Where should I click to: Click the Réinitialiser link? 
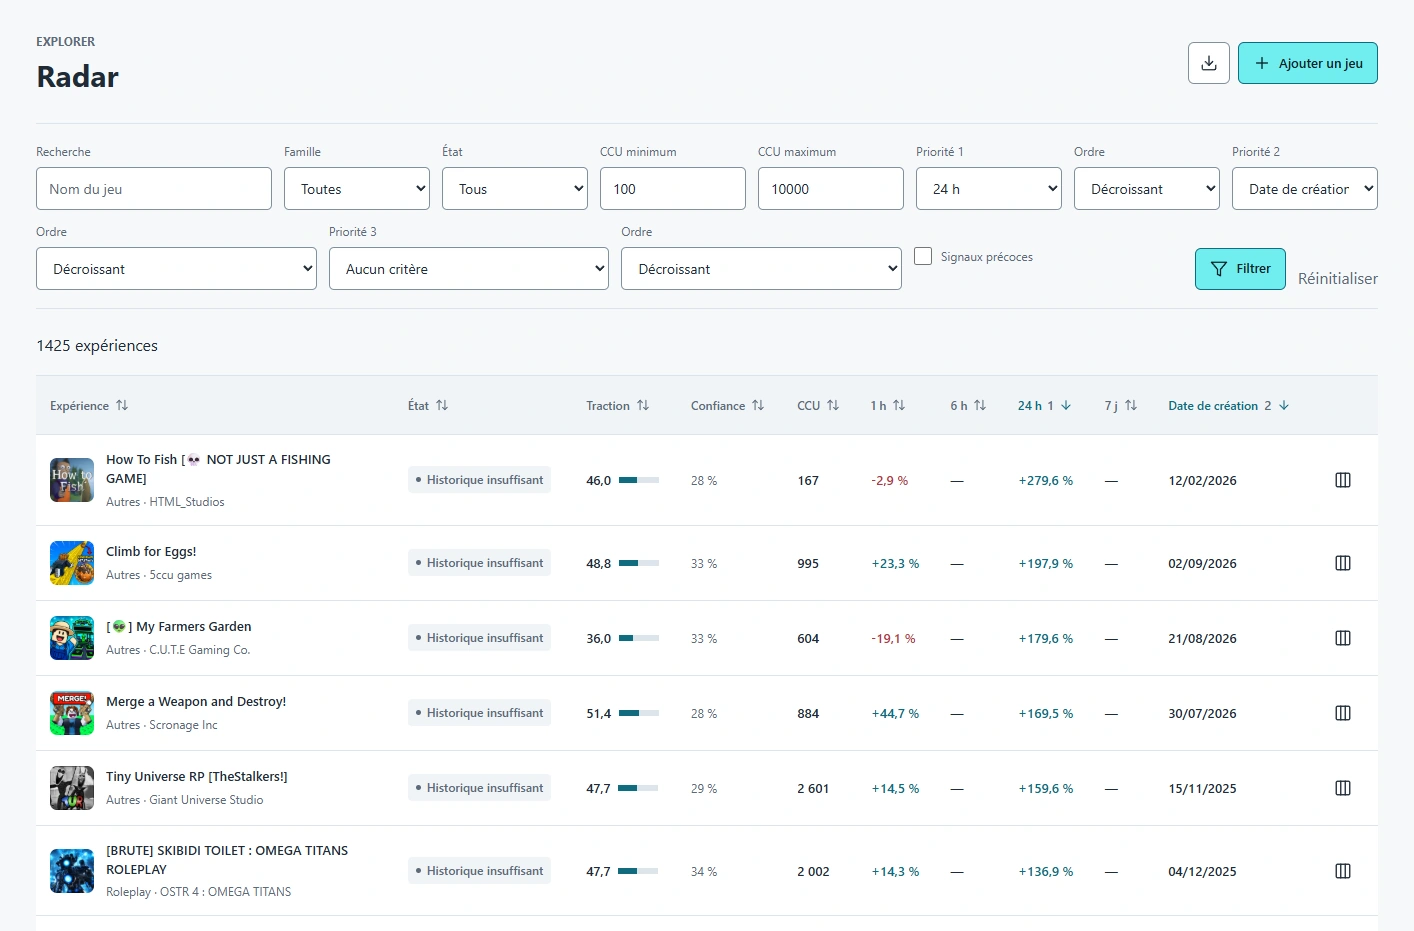click(x=1338, y=279)
